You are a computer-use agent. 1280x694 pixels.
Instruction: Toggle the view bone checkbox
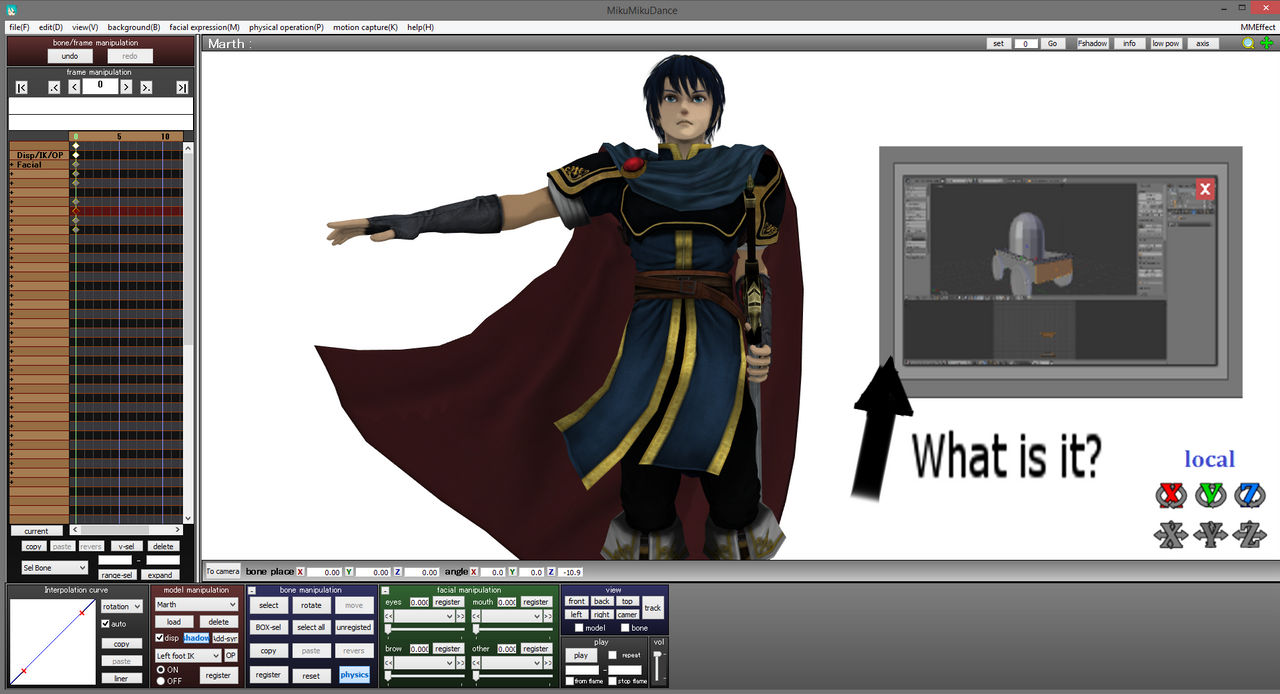(x=626, y=628)
